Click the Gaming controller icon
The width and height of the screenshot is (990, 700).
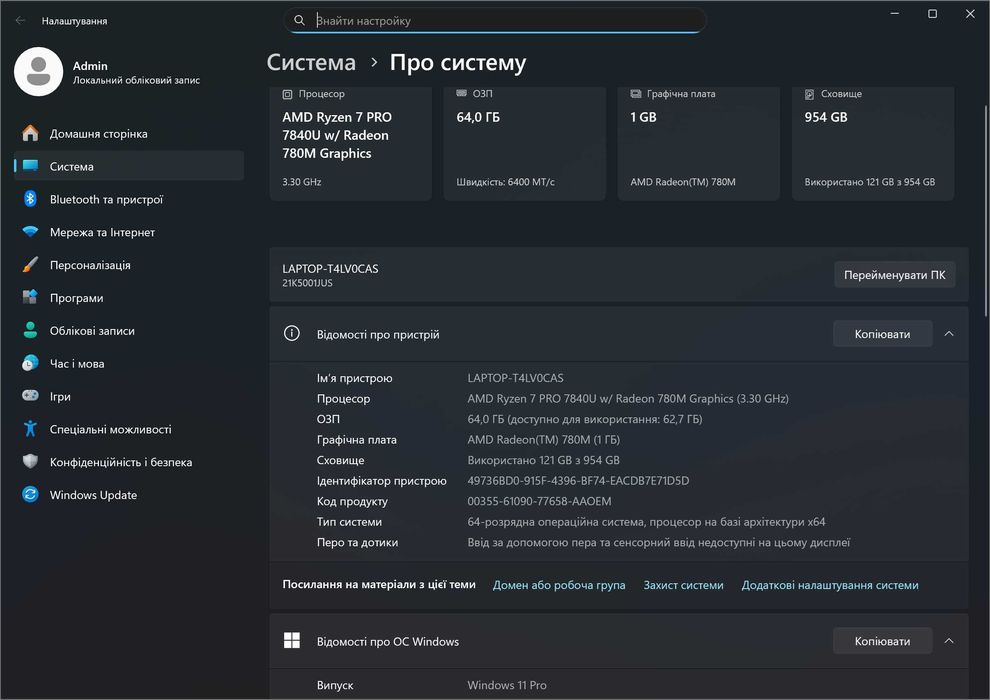click(x=30, y=396)
